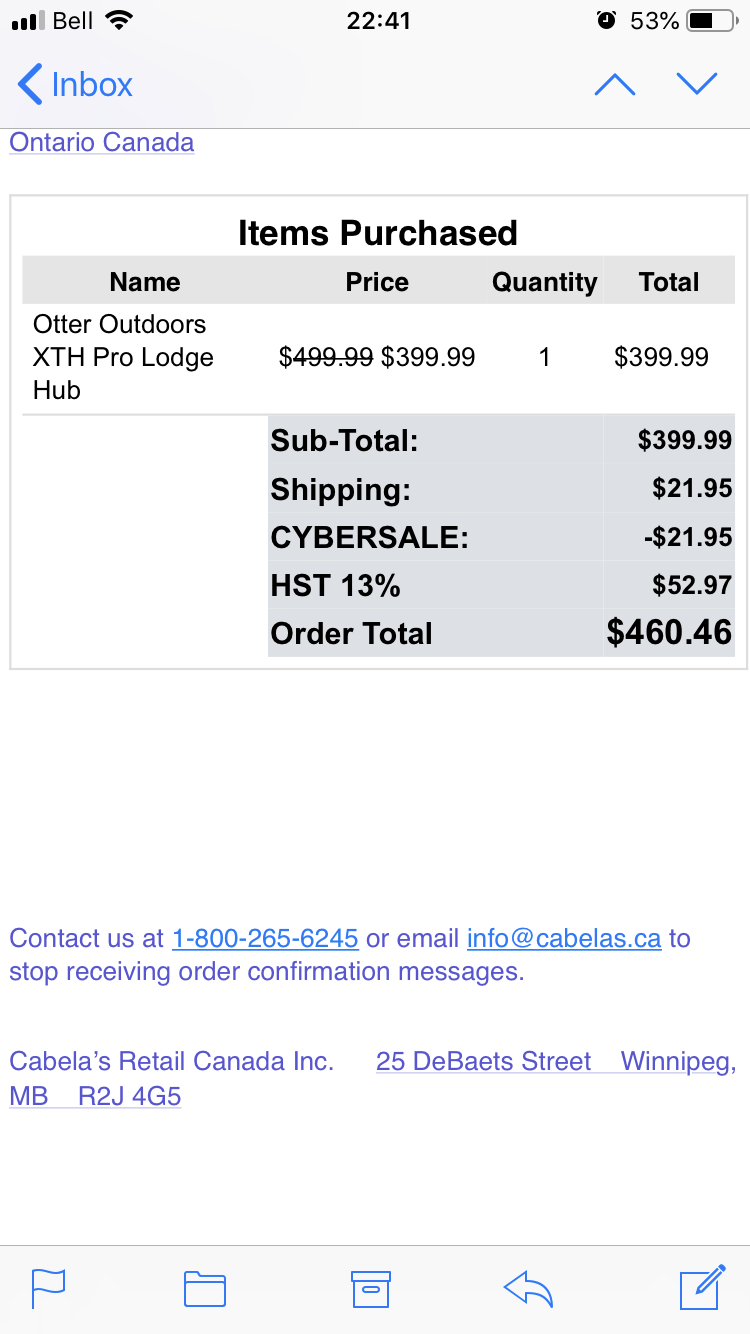Tap the Wi-Fi signal icon
This screenshot has width=750, height=1334.
coord(118,20)
